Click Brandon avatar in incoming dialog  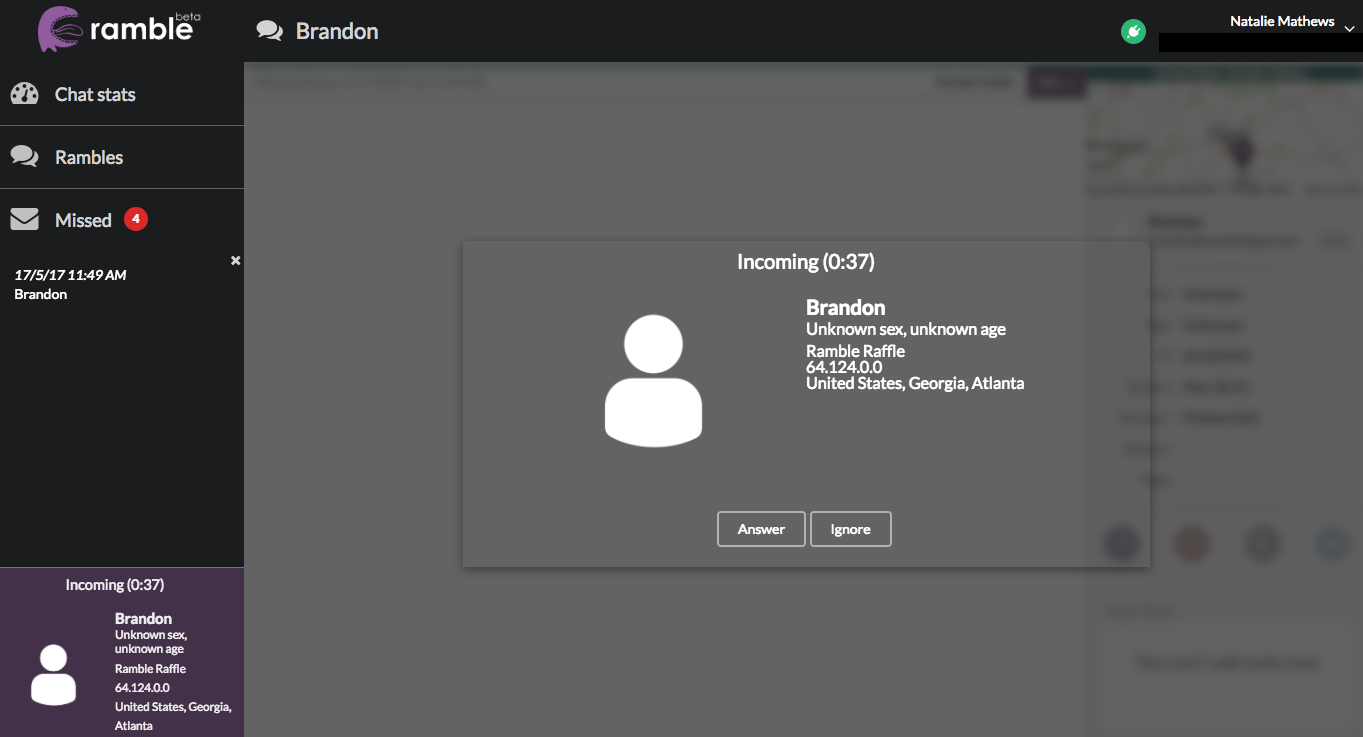(x=653, y=380)
